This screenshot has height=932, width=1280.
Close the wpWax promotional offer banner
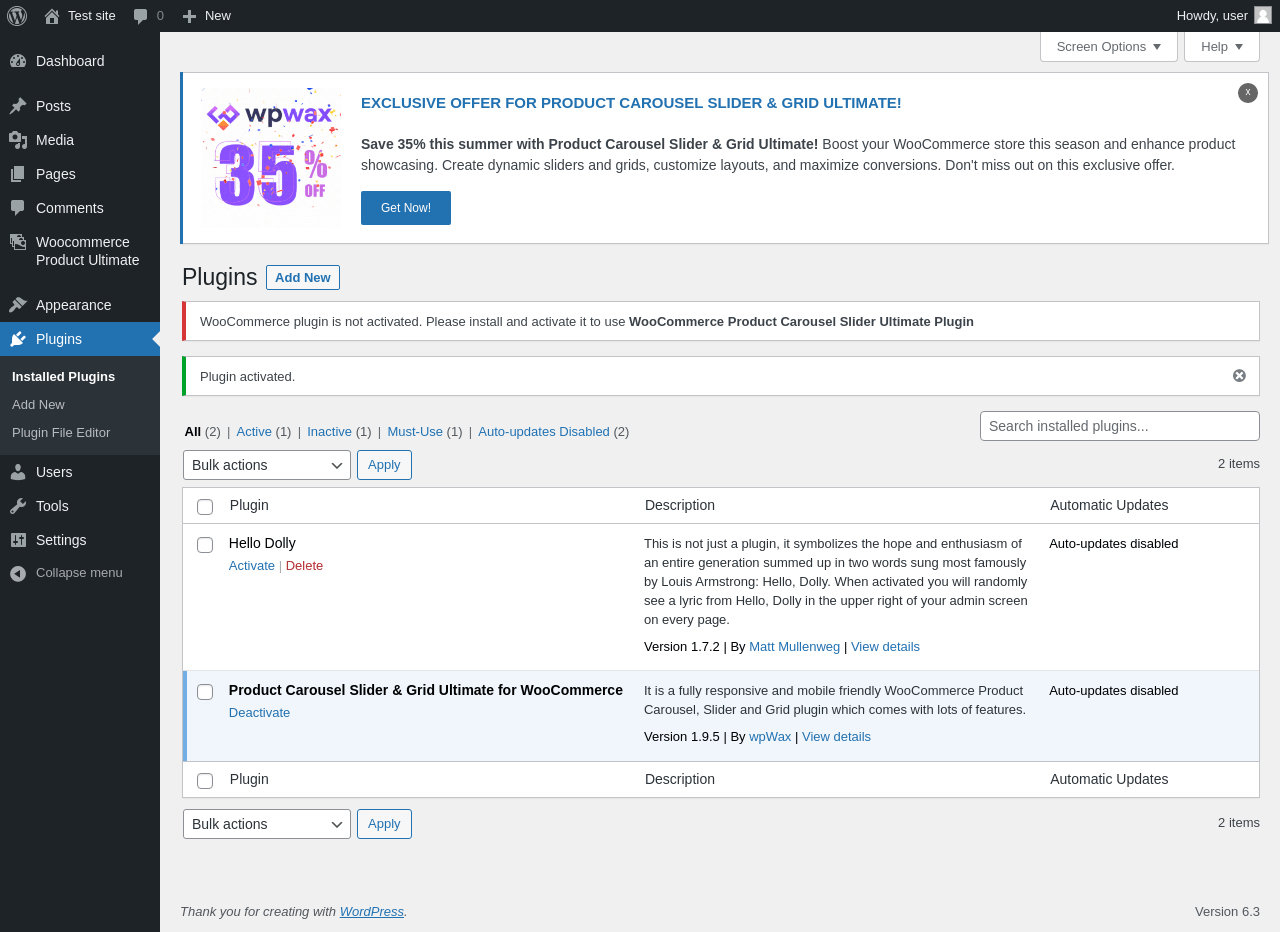(x=1248, y=93)
